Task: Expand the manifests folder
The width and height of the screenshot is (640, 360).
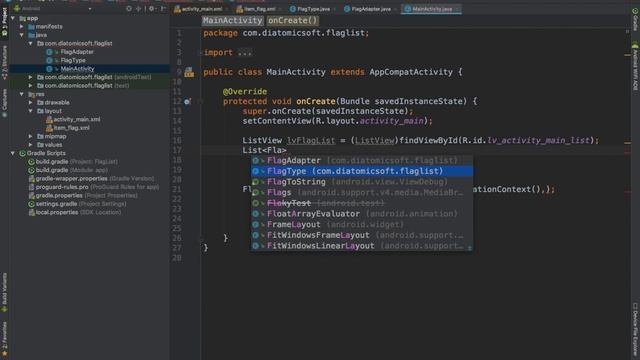Action: coord(22,27)
